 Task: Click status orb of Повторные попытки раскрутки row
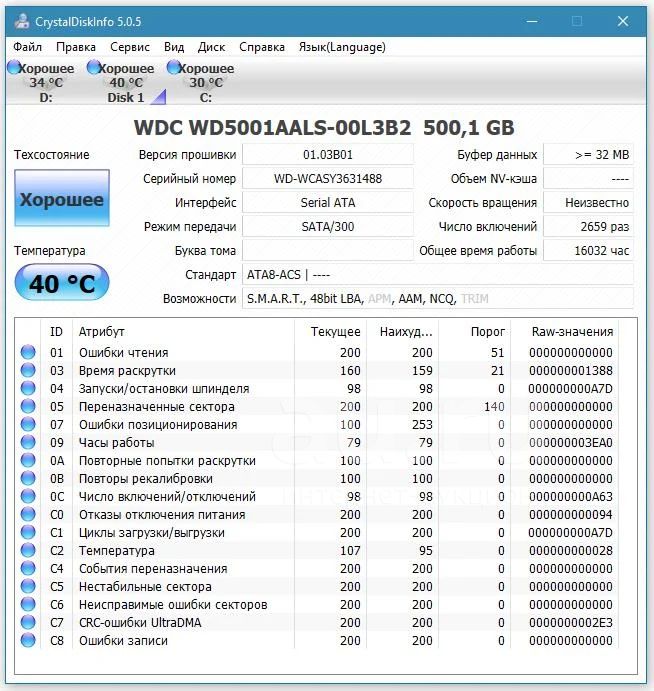28,460
